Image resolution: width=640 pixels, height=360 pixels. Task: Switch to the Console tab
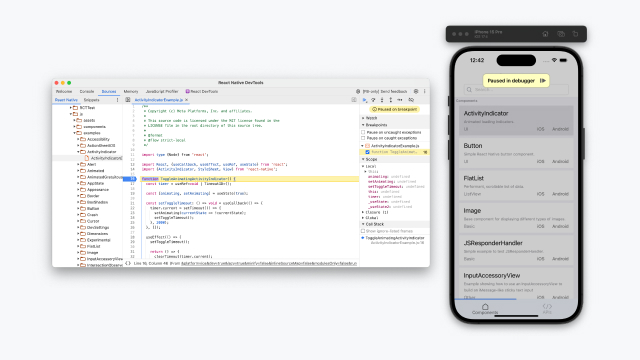pyautogui.click(x=87, y=91)
